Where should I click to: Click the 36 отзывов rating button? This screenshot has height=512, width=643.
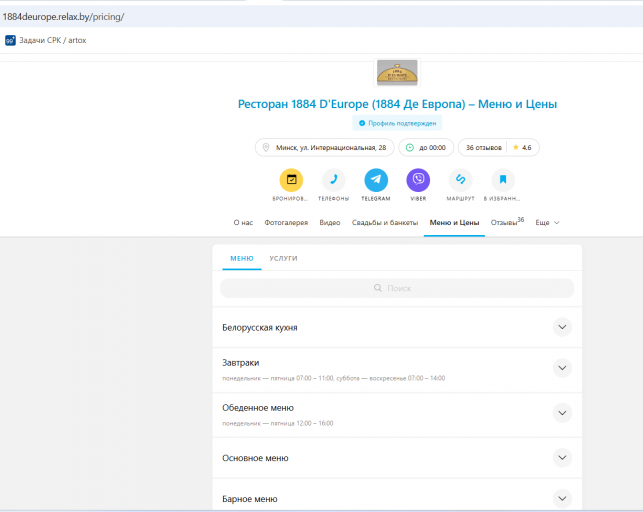(x=499, y=148)
